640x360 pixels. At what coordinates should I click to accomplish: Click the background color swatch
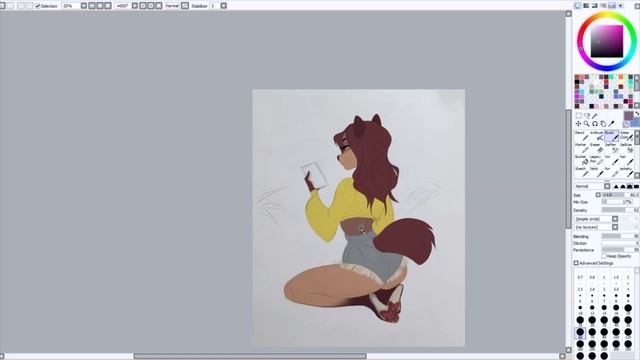636,122
